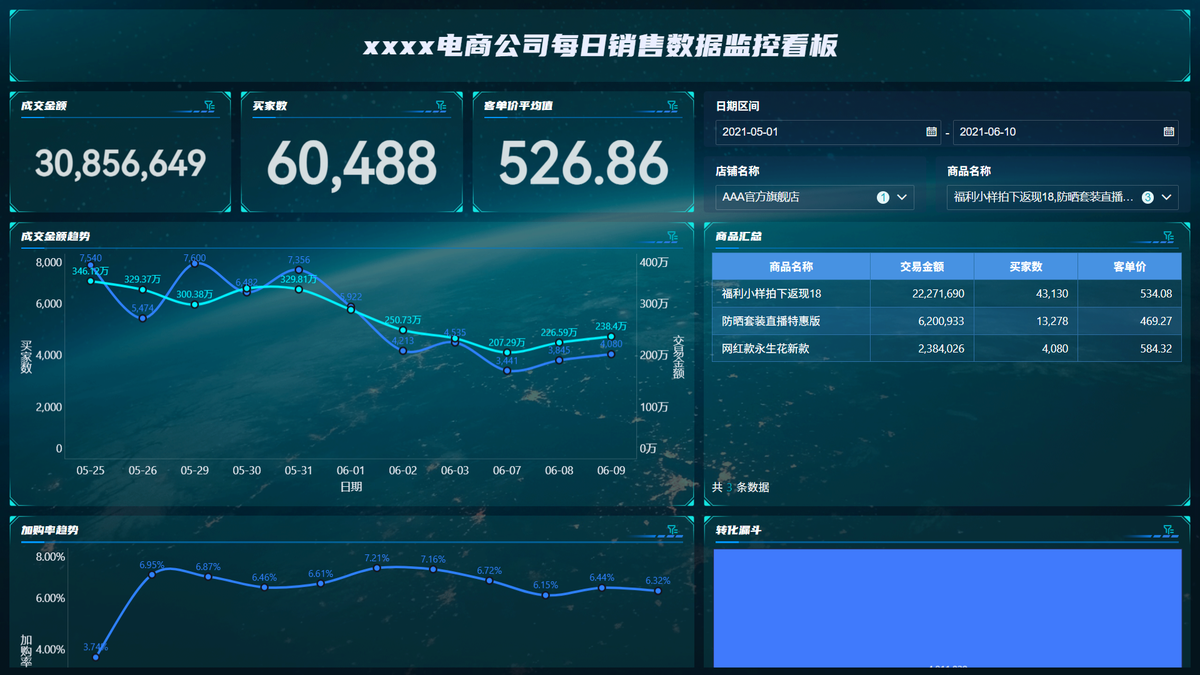
Task: Click the filter icon on 客单价平均值 card
Action: tap(673, 105)
